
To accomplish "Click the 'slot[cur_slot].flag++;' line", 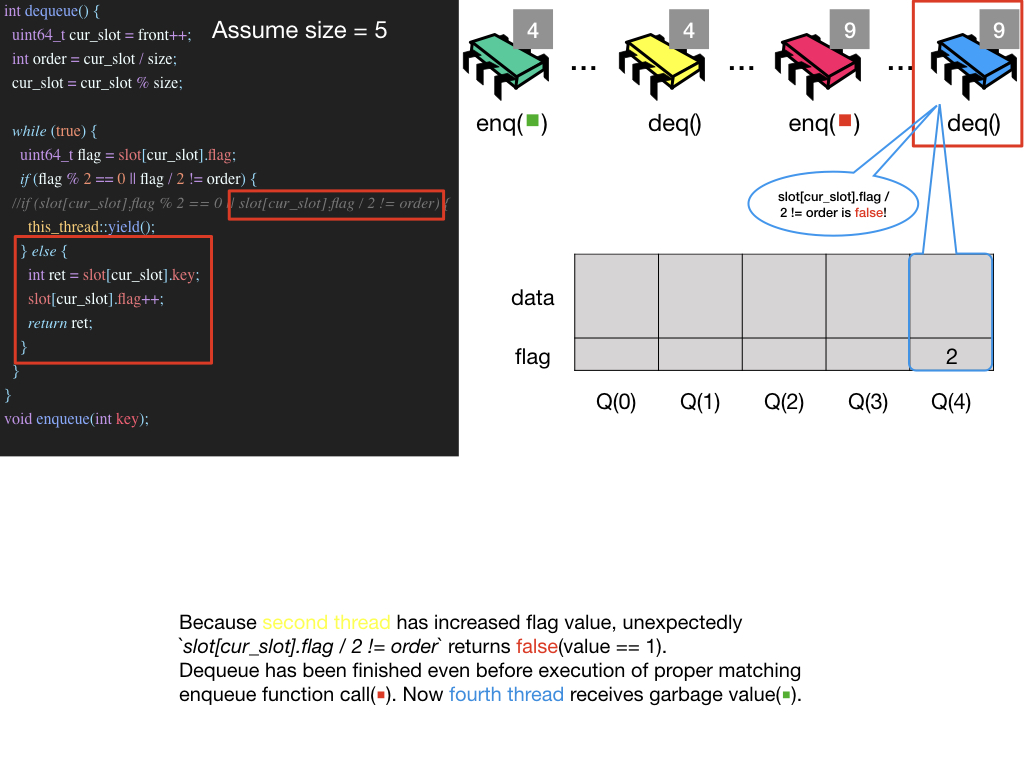I will pos(95,299).
